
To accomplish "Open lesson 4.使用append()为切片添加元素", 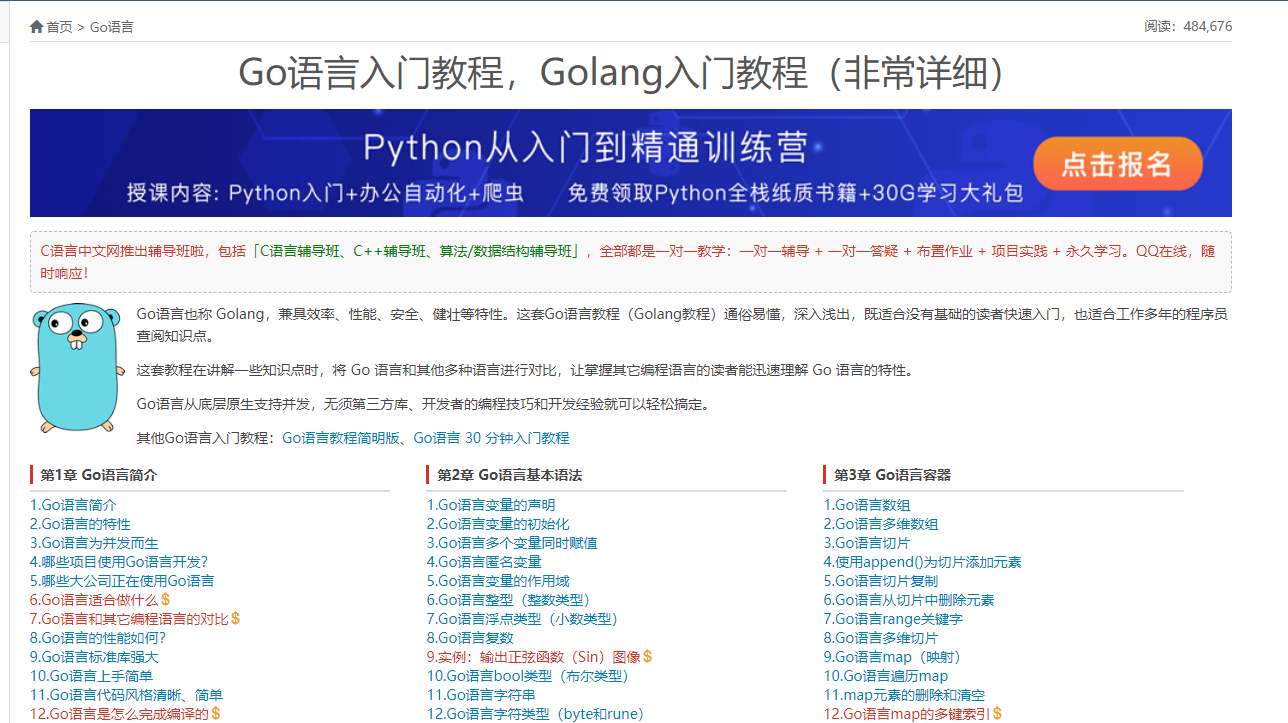I will pyautogui.click(x=923, y=562).
